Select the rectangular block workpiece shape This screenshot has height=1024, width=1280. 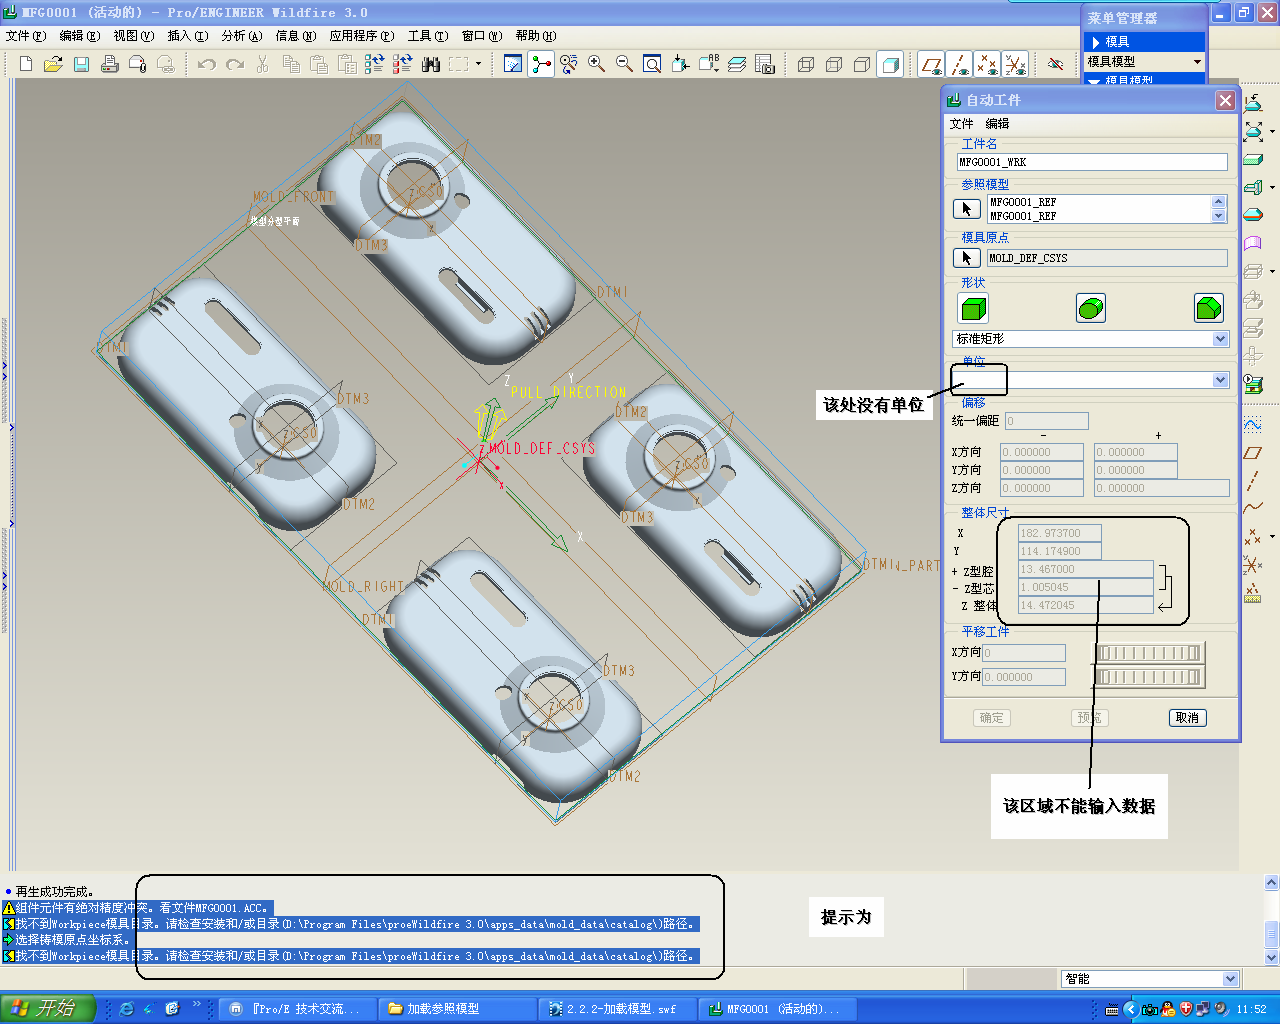[973, 308]
